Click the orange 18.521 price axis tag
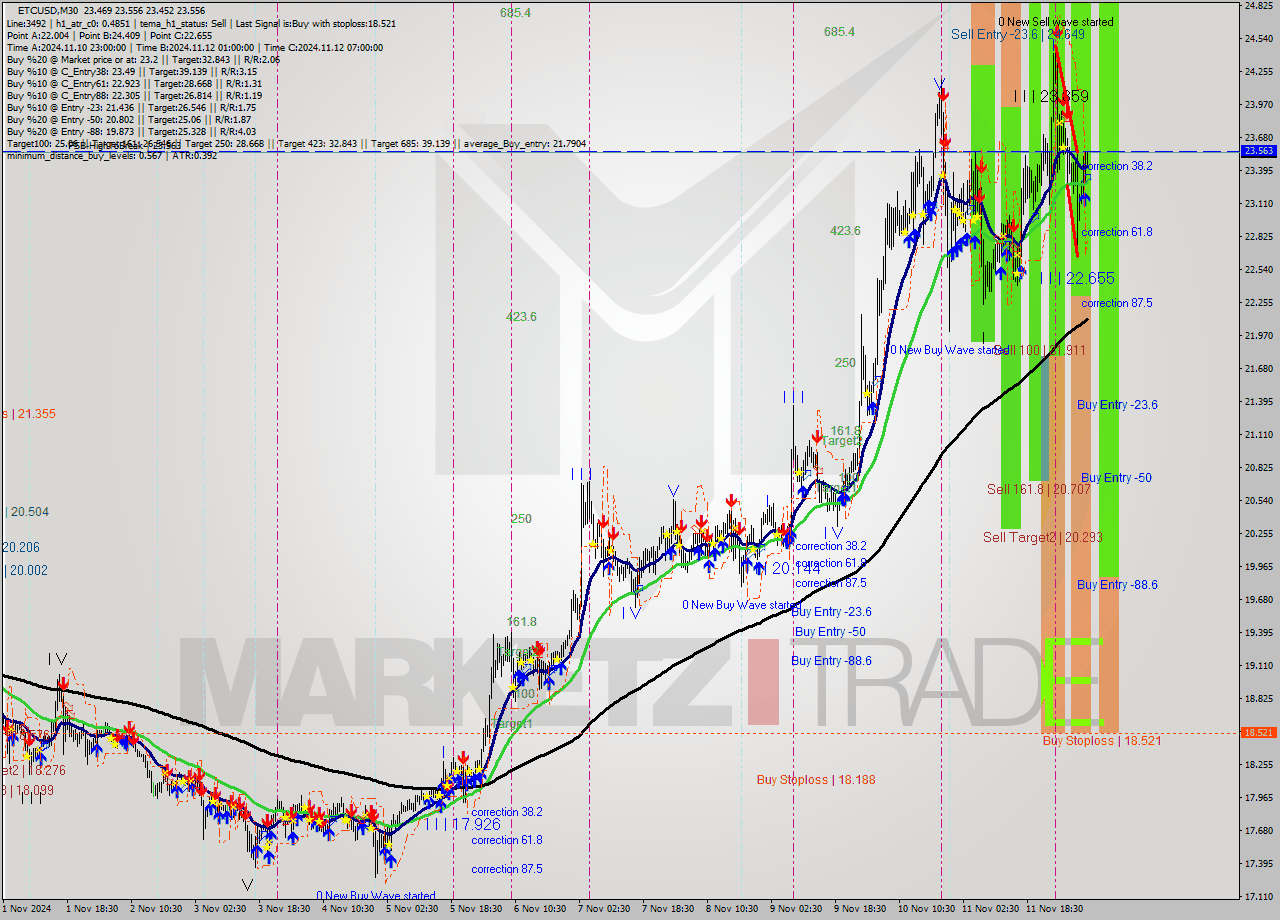The image size is (1280, 920). [1258, 733]
